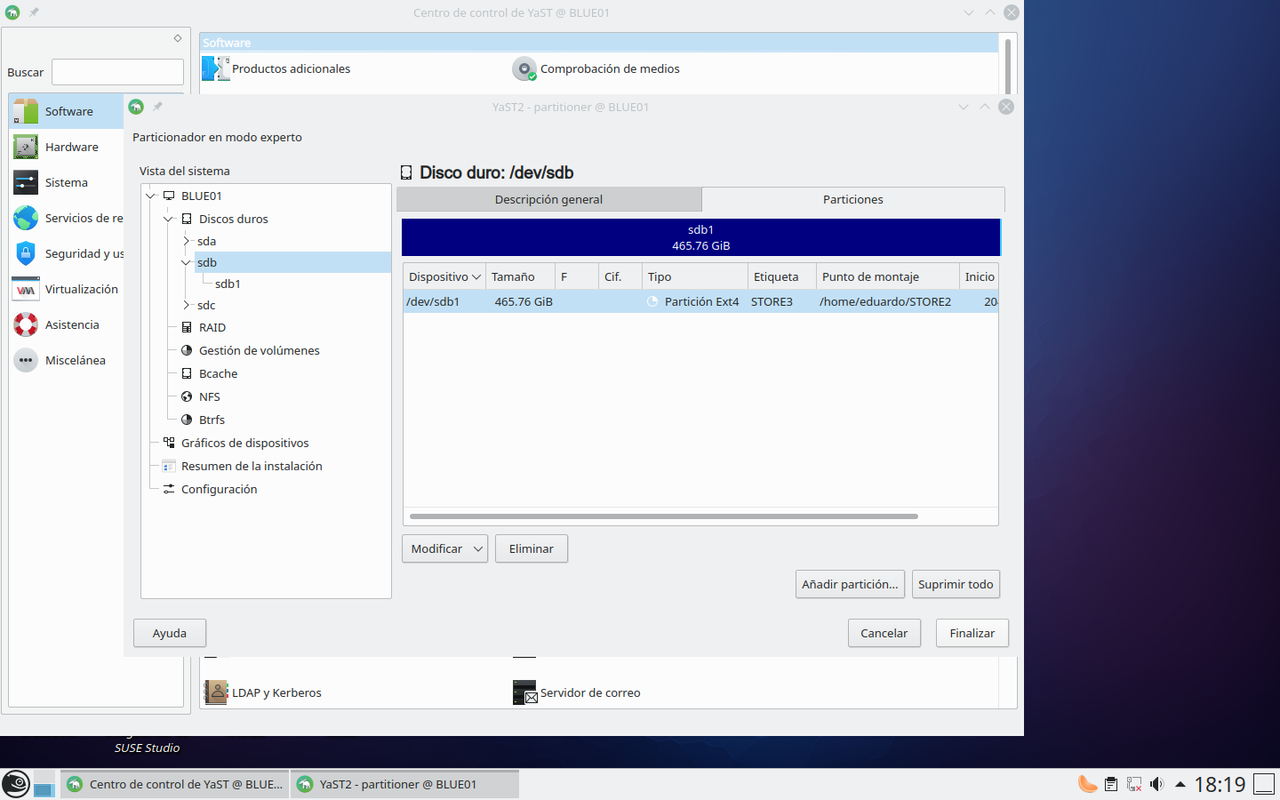Viewport: 1280px width, 800px height.
Task: Open the Sistema category icon
Action: tap(25, 182)
